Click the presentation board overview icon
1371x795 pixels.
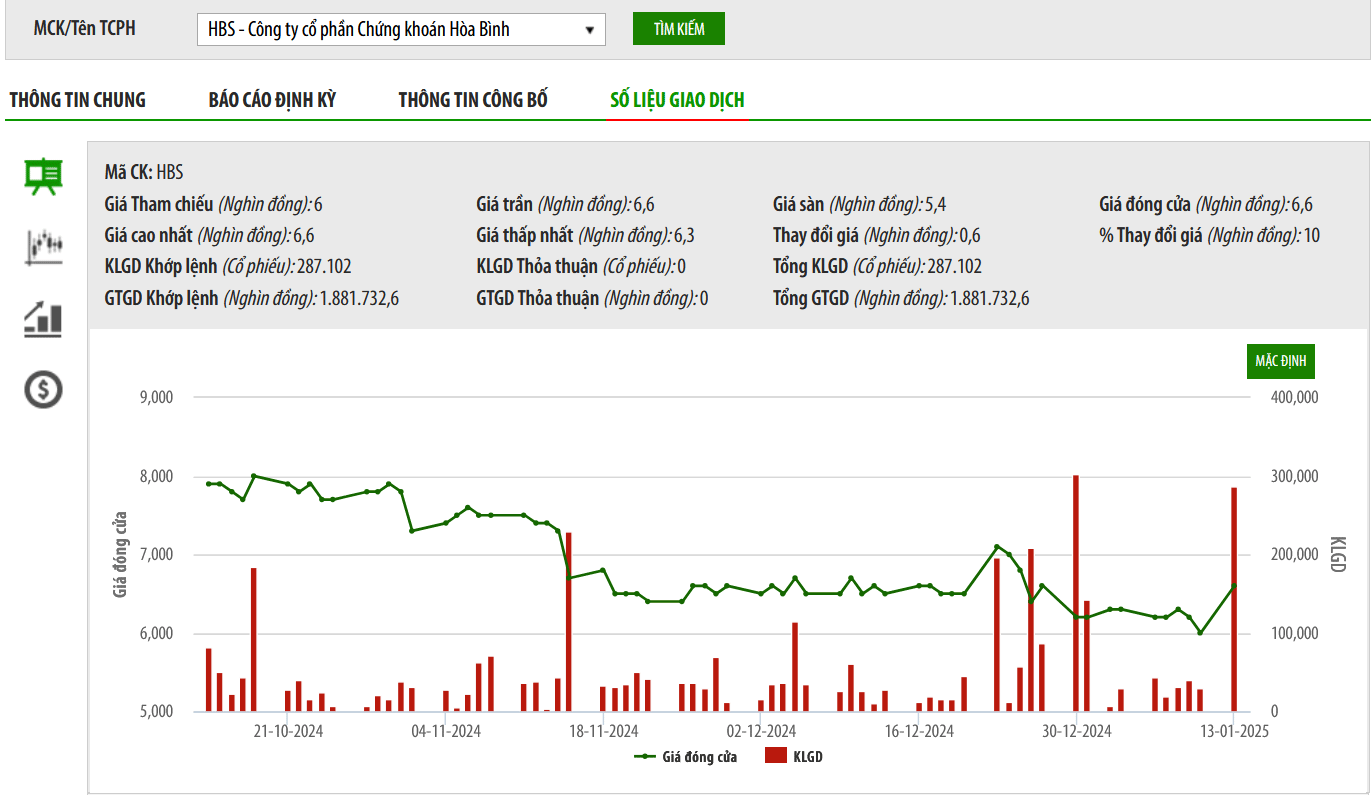pyautogui.click(x=43, y=177)
